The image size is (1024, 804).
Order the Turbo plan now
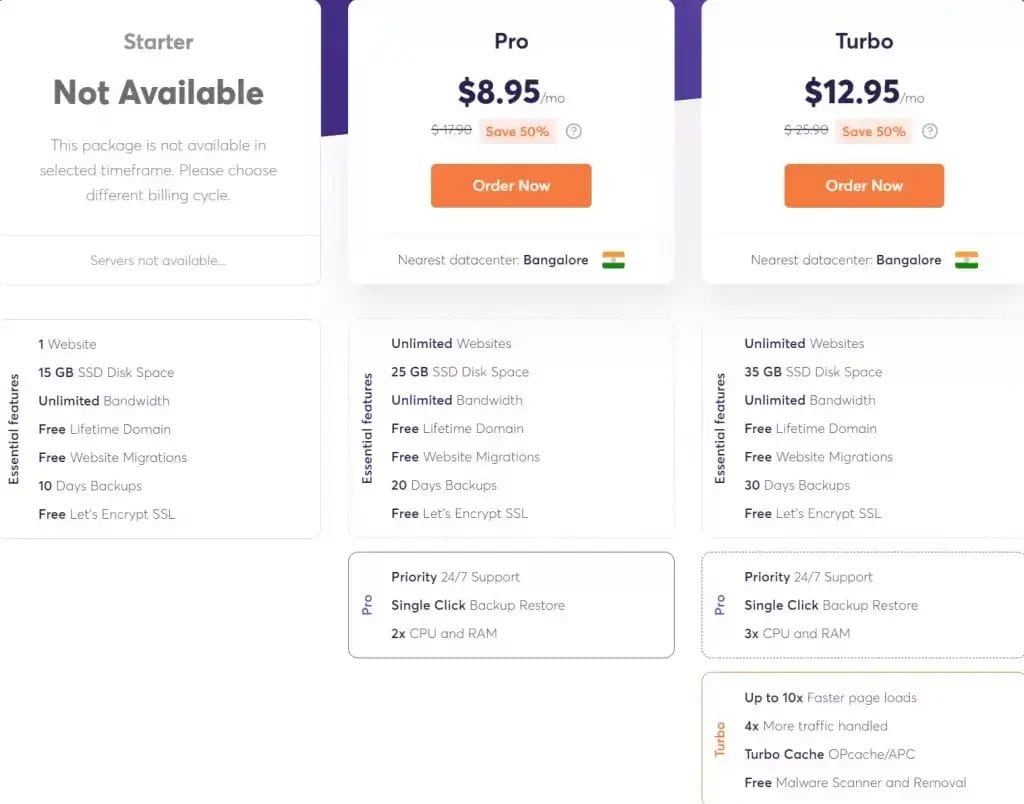coord(864,185)
